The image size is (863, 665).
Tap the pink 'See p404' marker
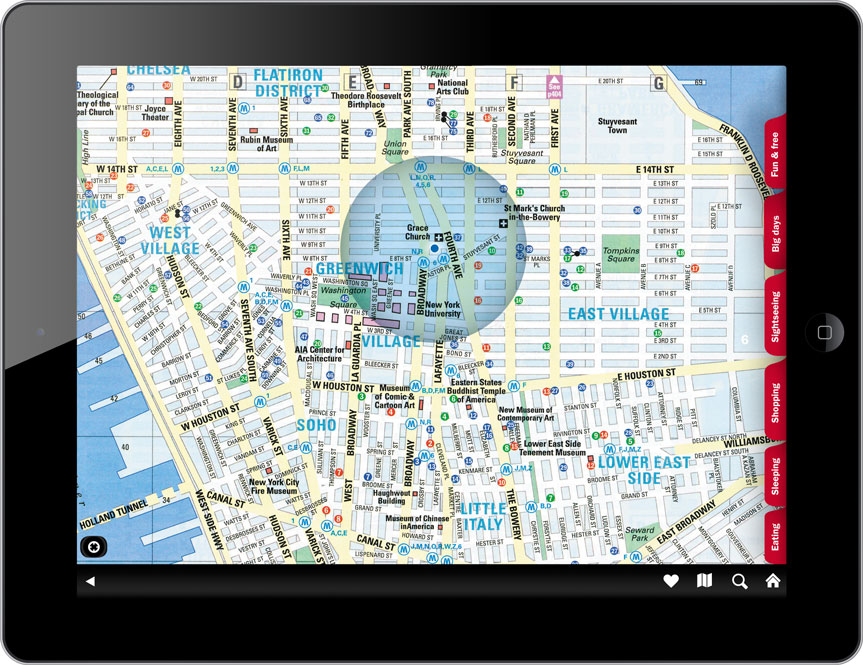pos(554,87)
